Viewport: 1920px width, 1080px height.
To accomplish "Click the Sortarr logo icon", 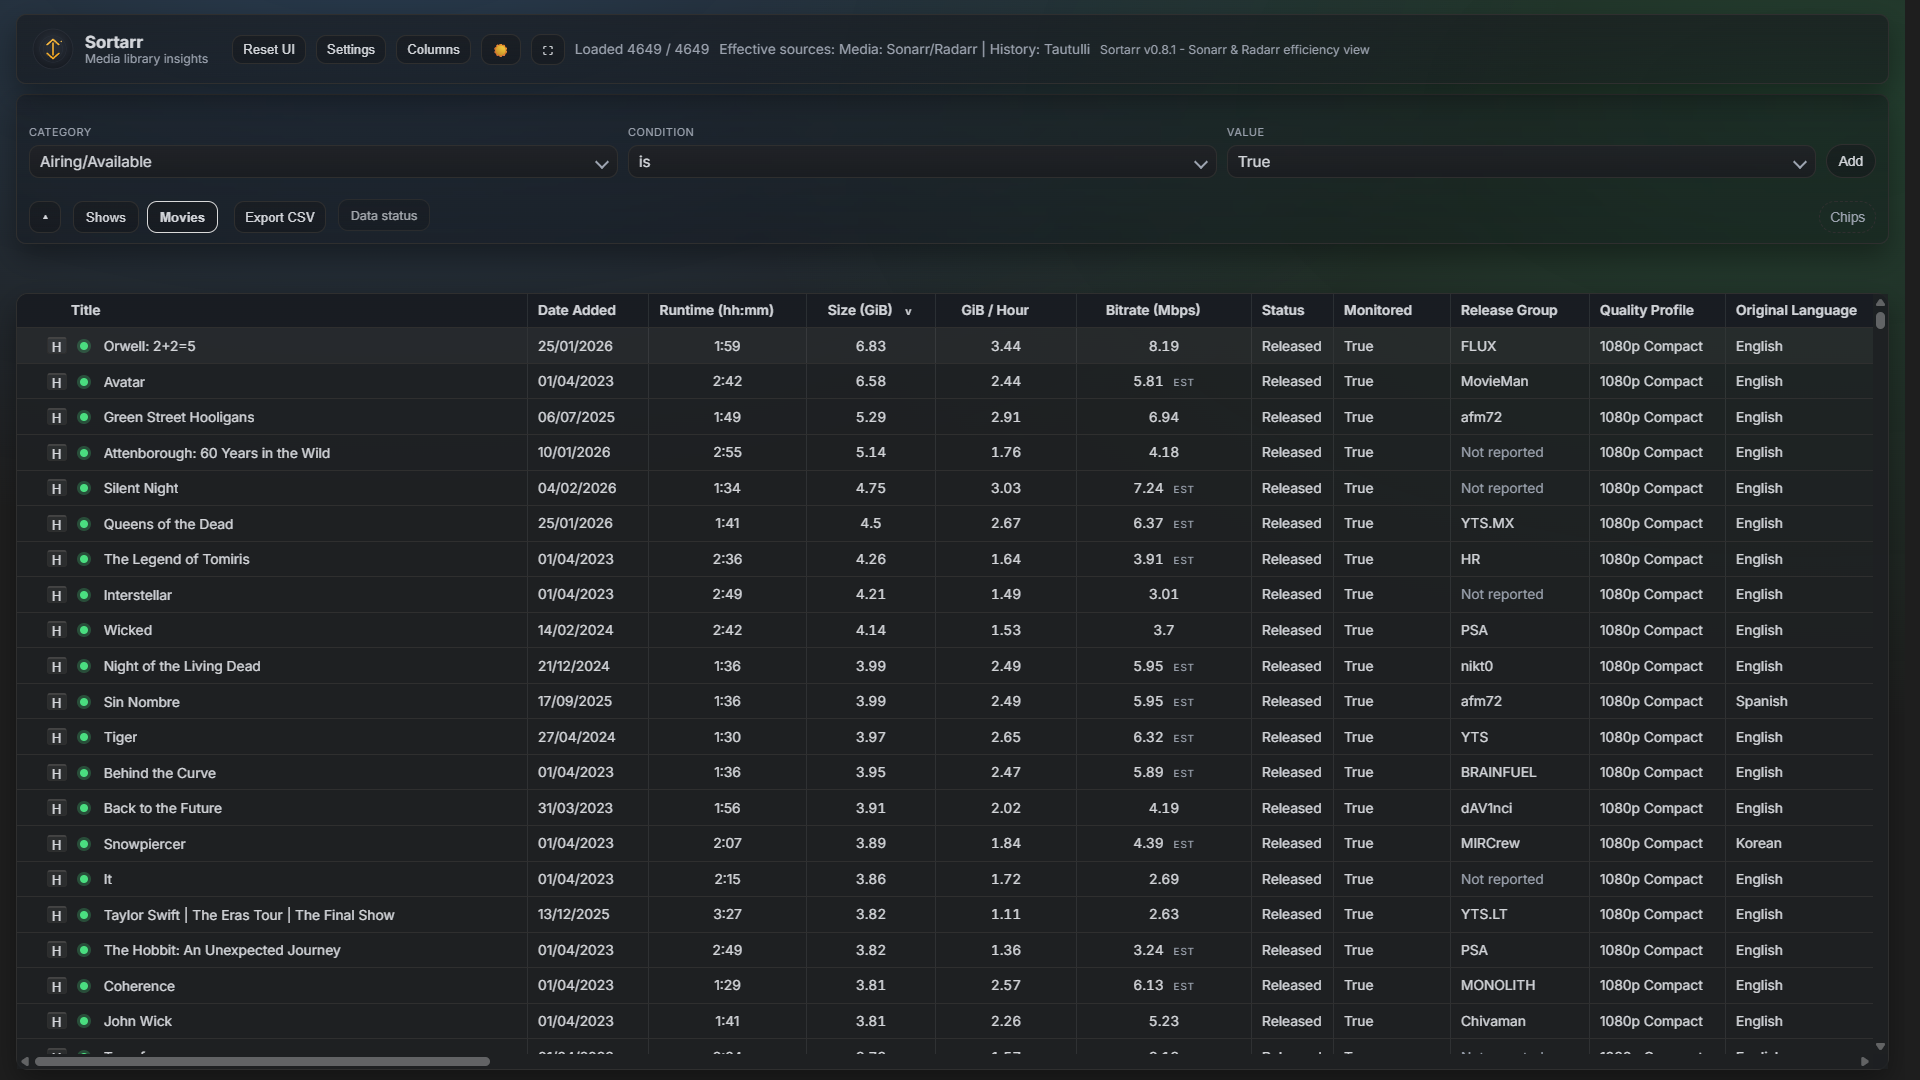I will tap(53, 49).
